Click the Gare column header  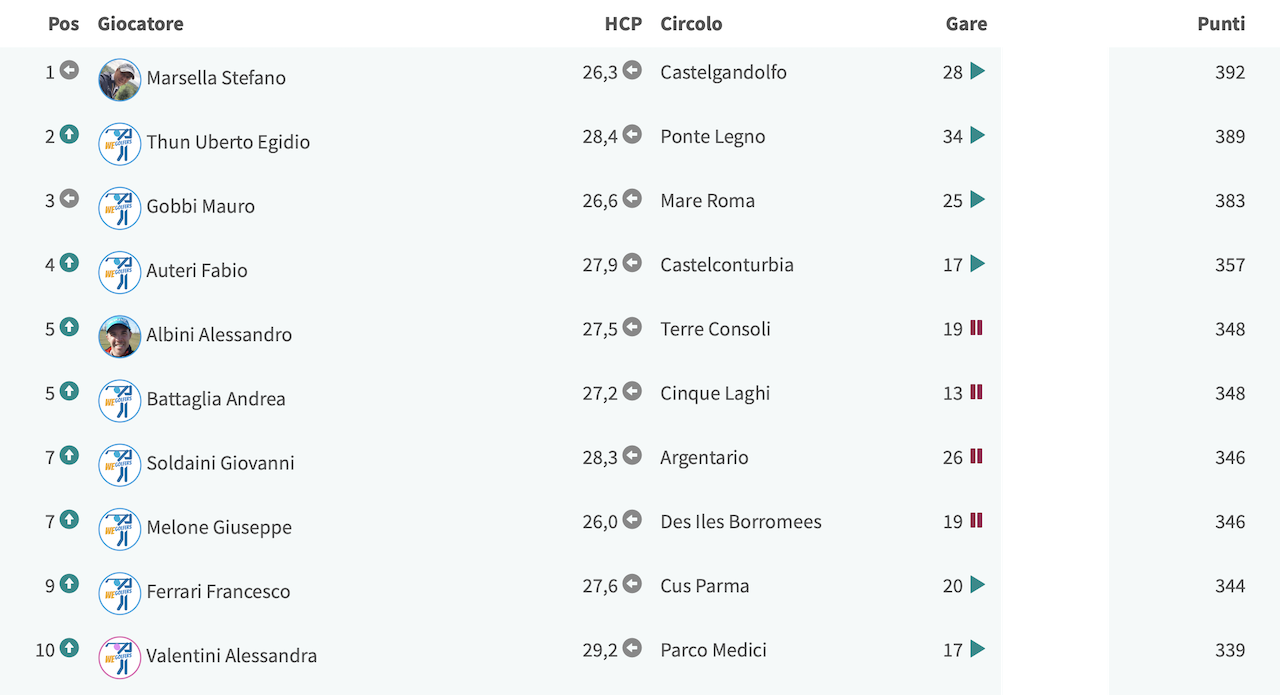966,23
